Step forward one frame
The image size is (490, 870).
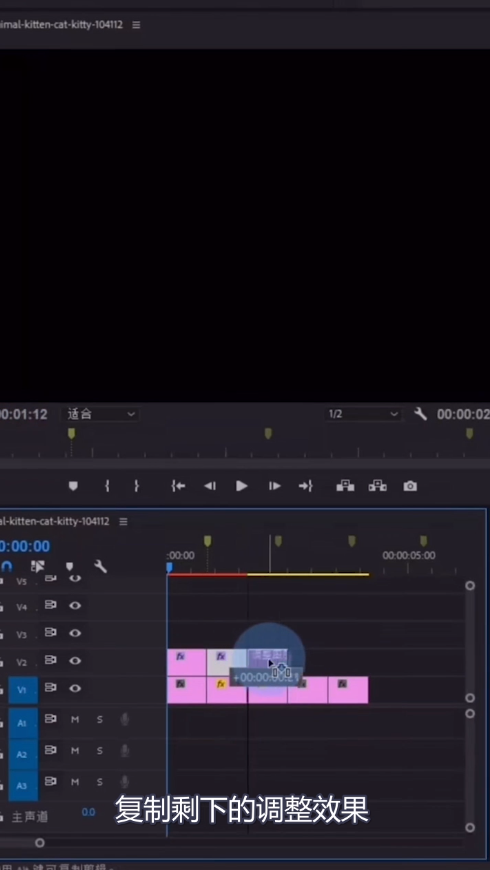275,486
